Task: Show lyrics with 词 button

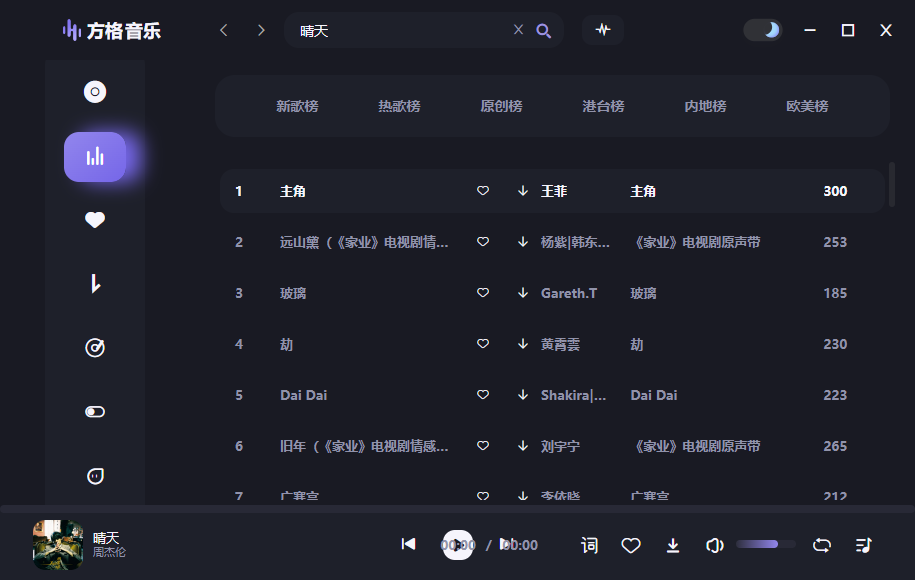Action: click(589, 545)
